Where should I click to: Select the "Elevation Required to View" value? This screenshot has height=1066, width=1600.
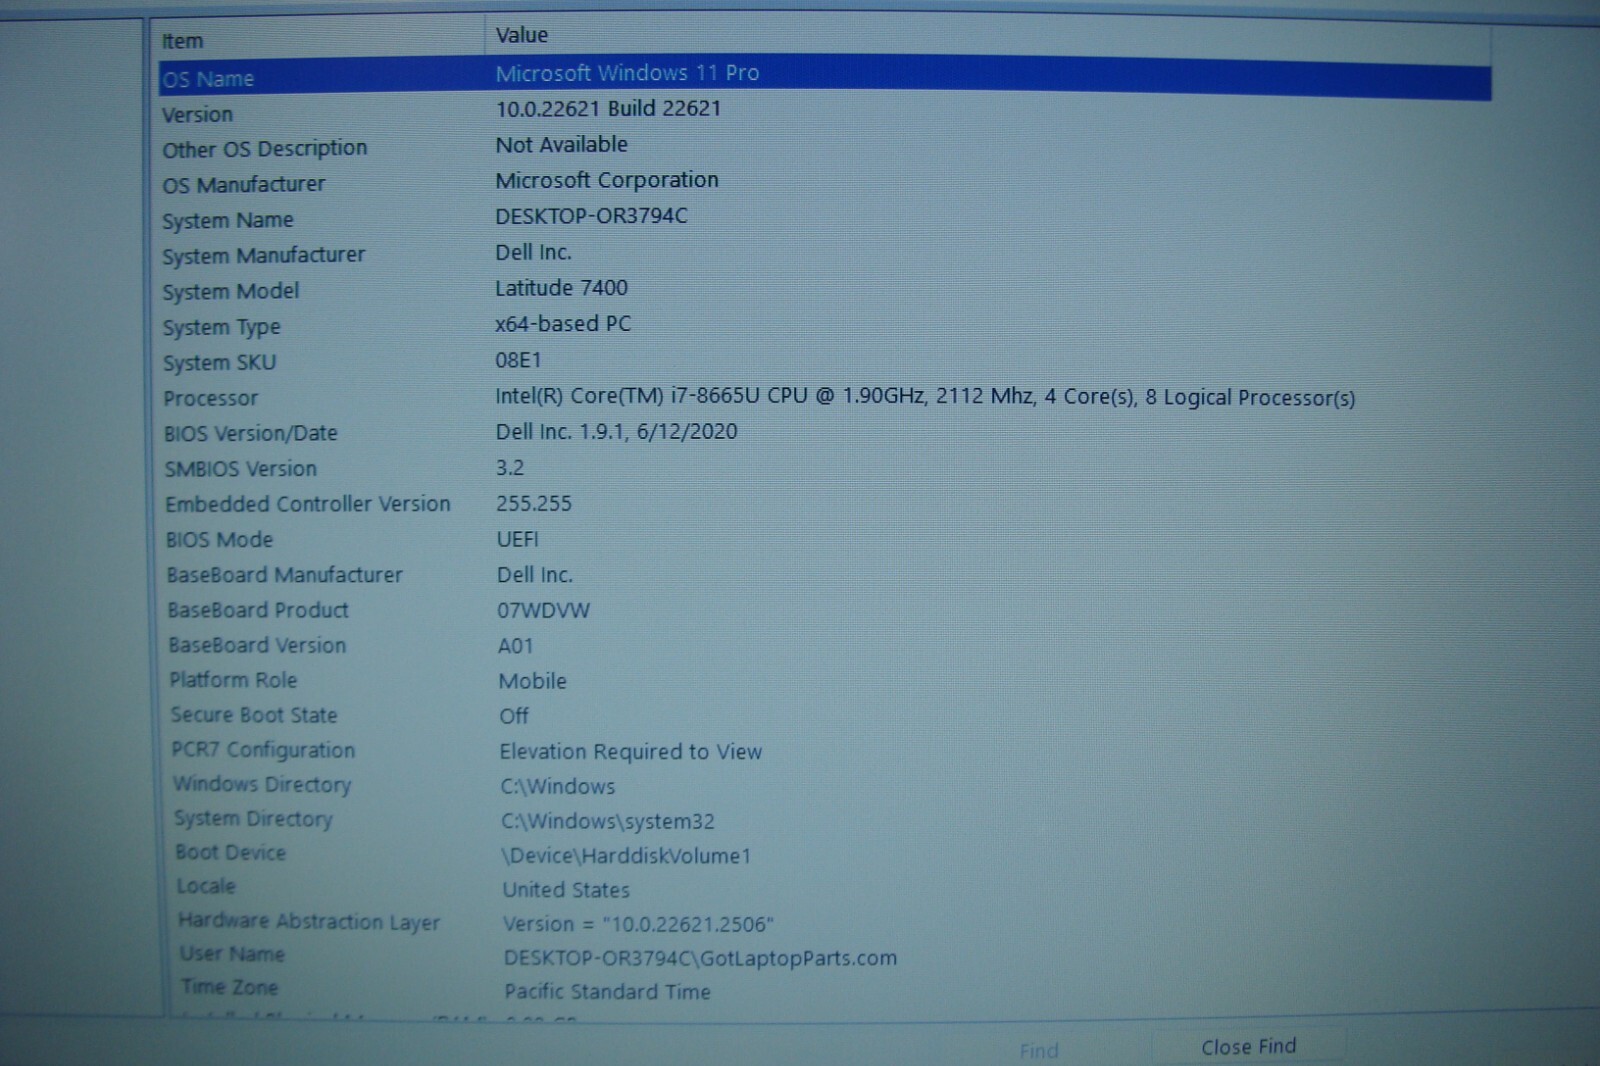tap(631, 752)
